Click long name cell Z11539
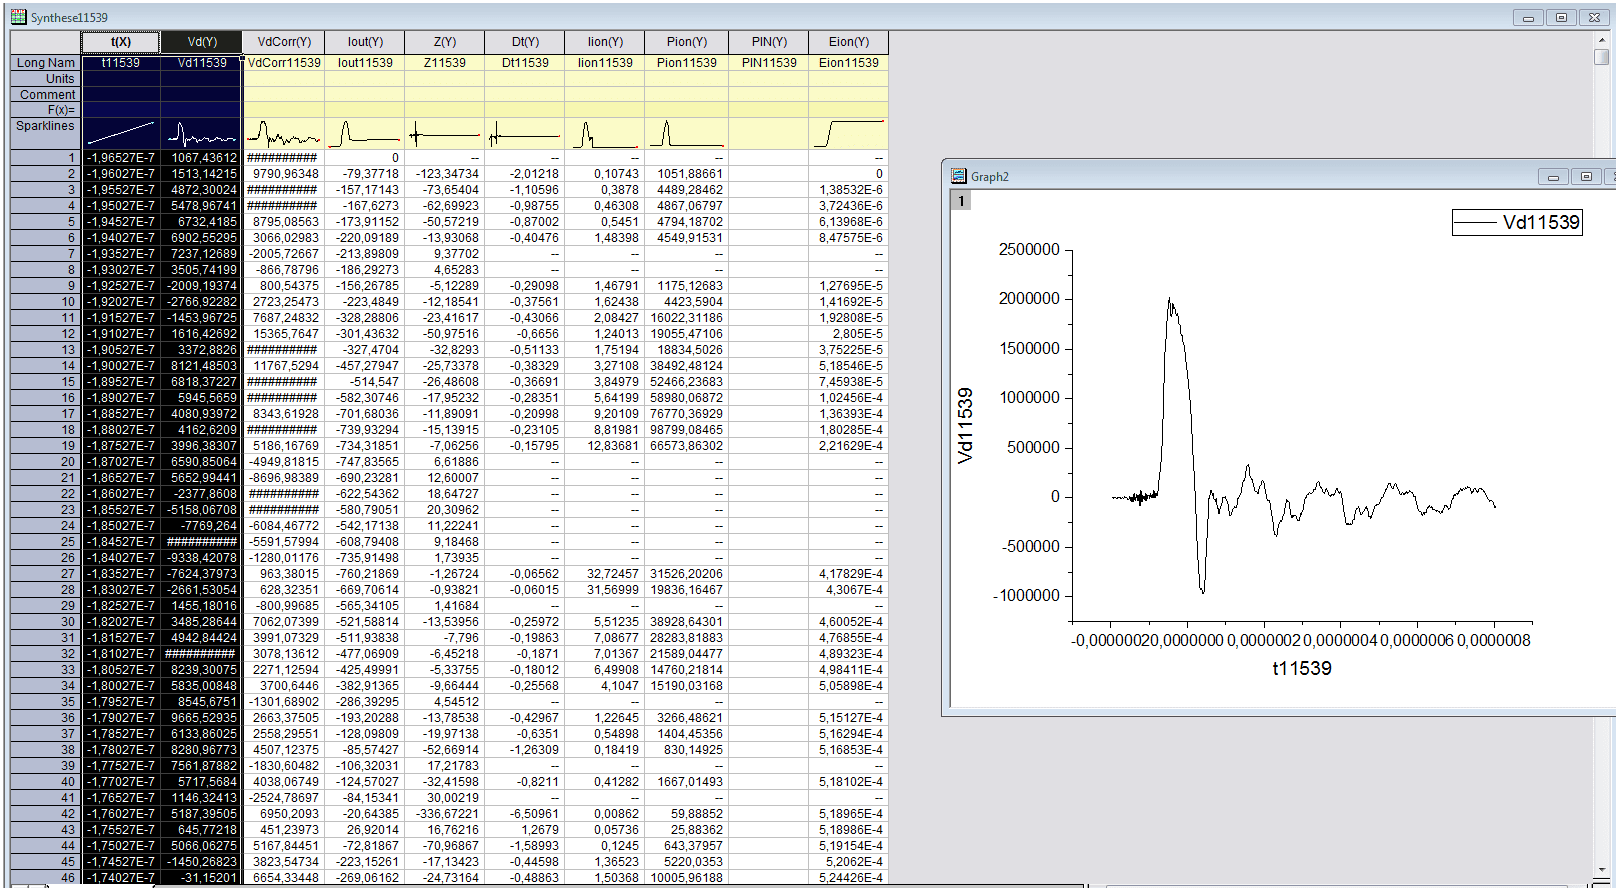Viewport: 1619px width, 891px height. (445, 62)
